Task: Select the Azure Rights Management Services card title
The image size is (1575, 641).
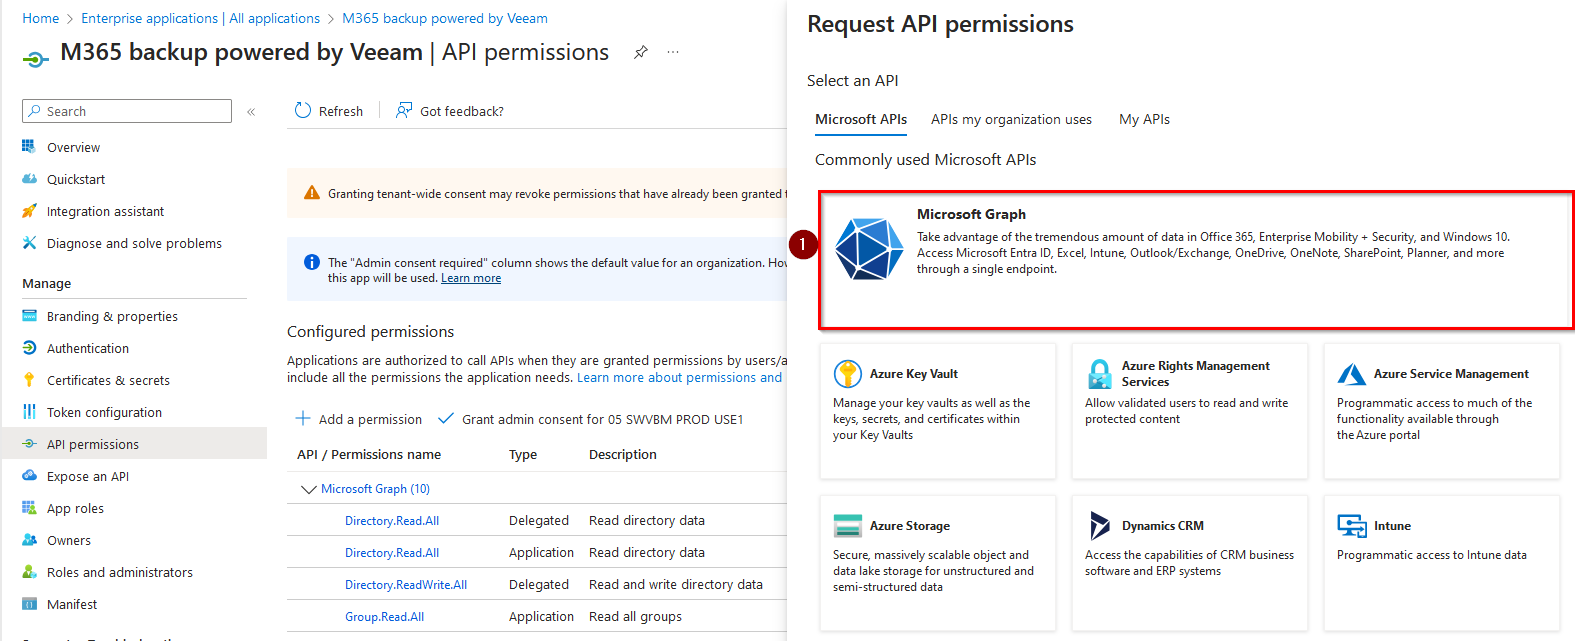Action: [1195, 374]
